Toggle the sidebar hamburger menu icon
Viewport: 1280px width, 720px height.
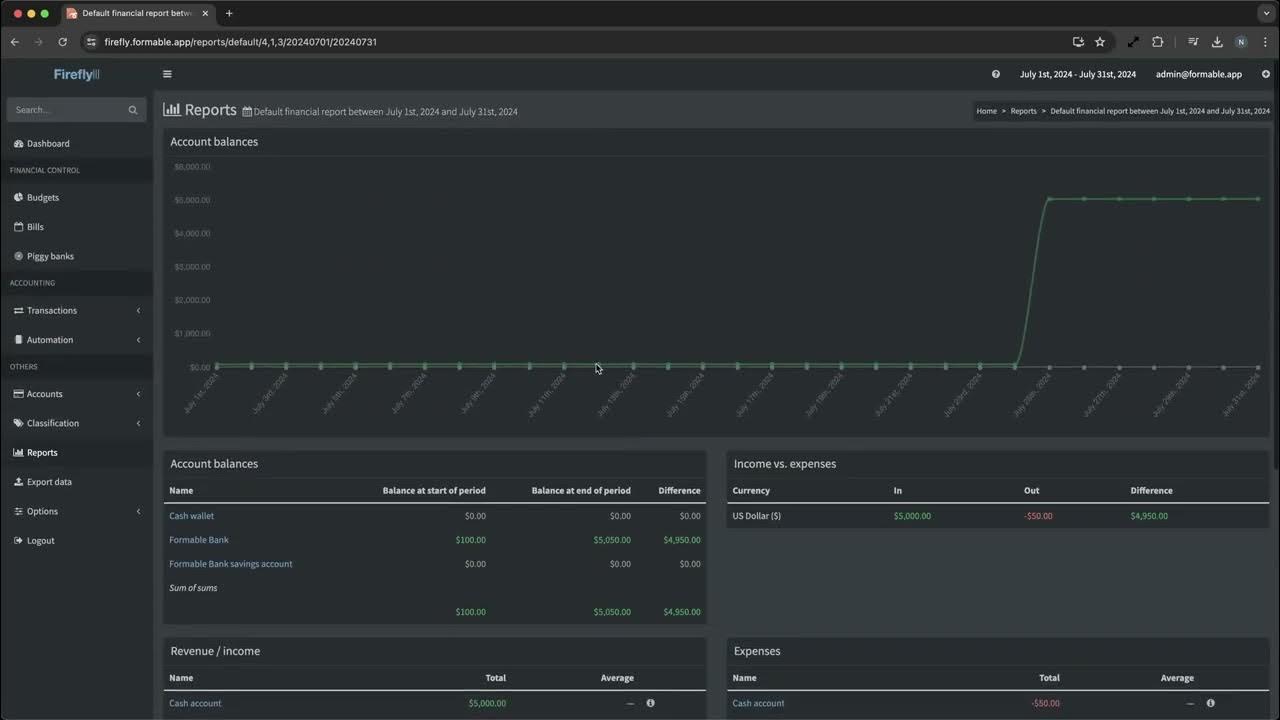point(167,74)
